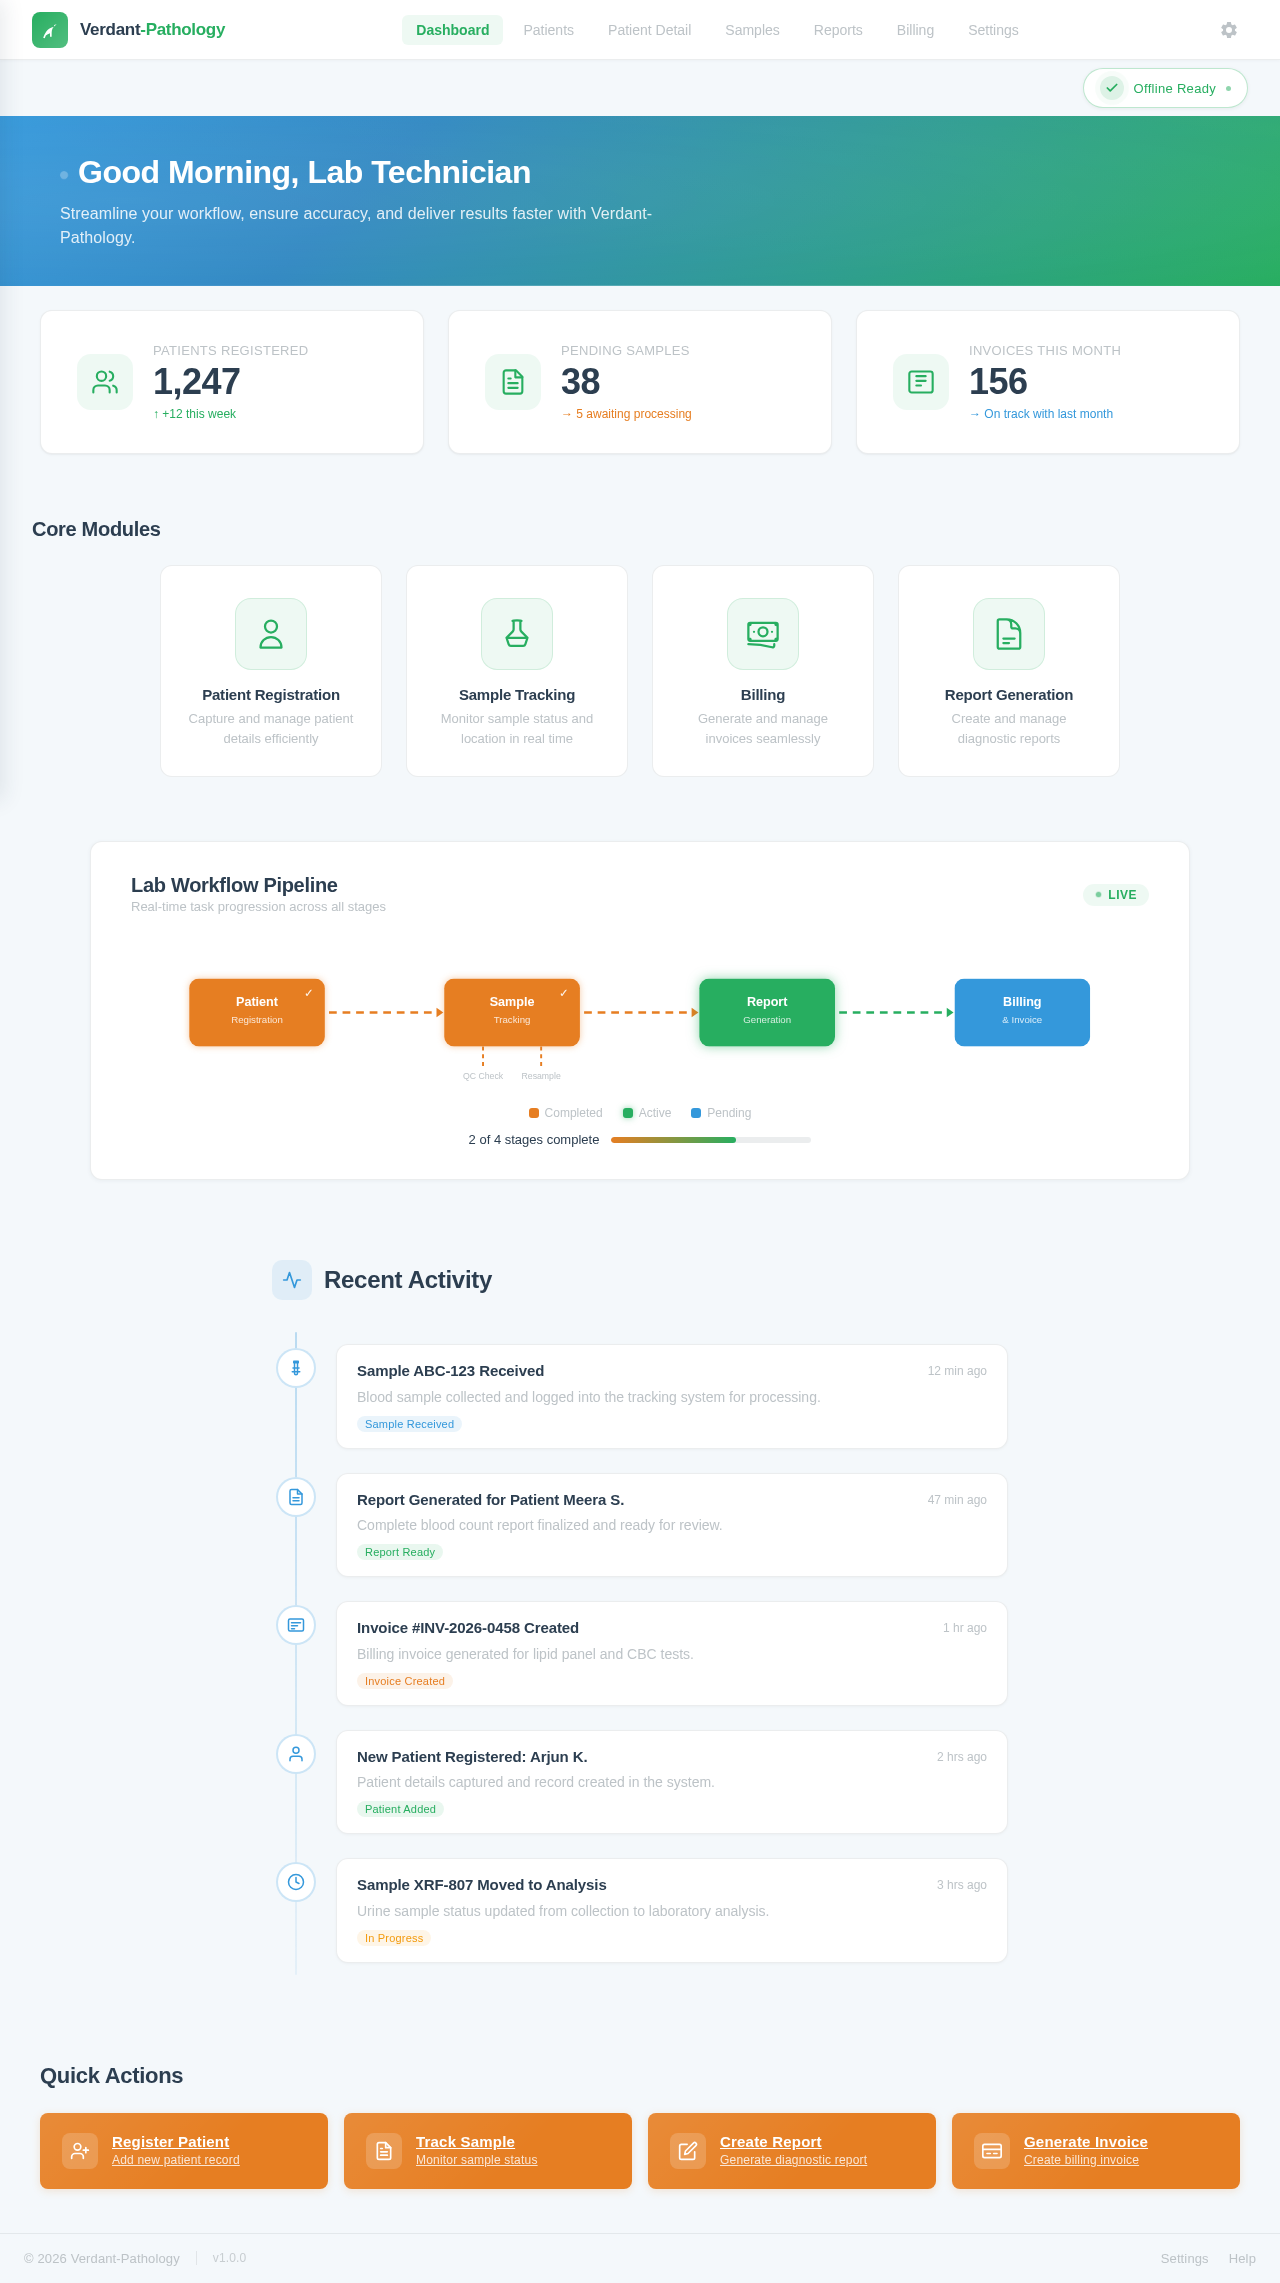Click the stages complete progress bar
Viewport: 1280px width, 2283px height.
click(711, 1140)
